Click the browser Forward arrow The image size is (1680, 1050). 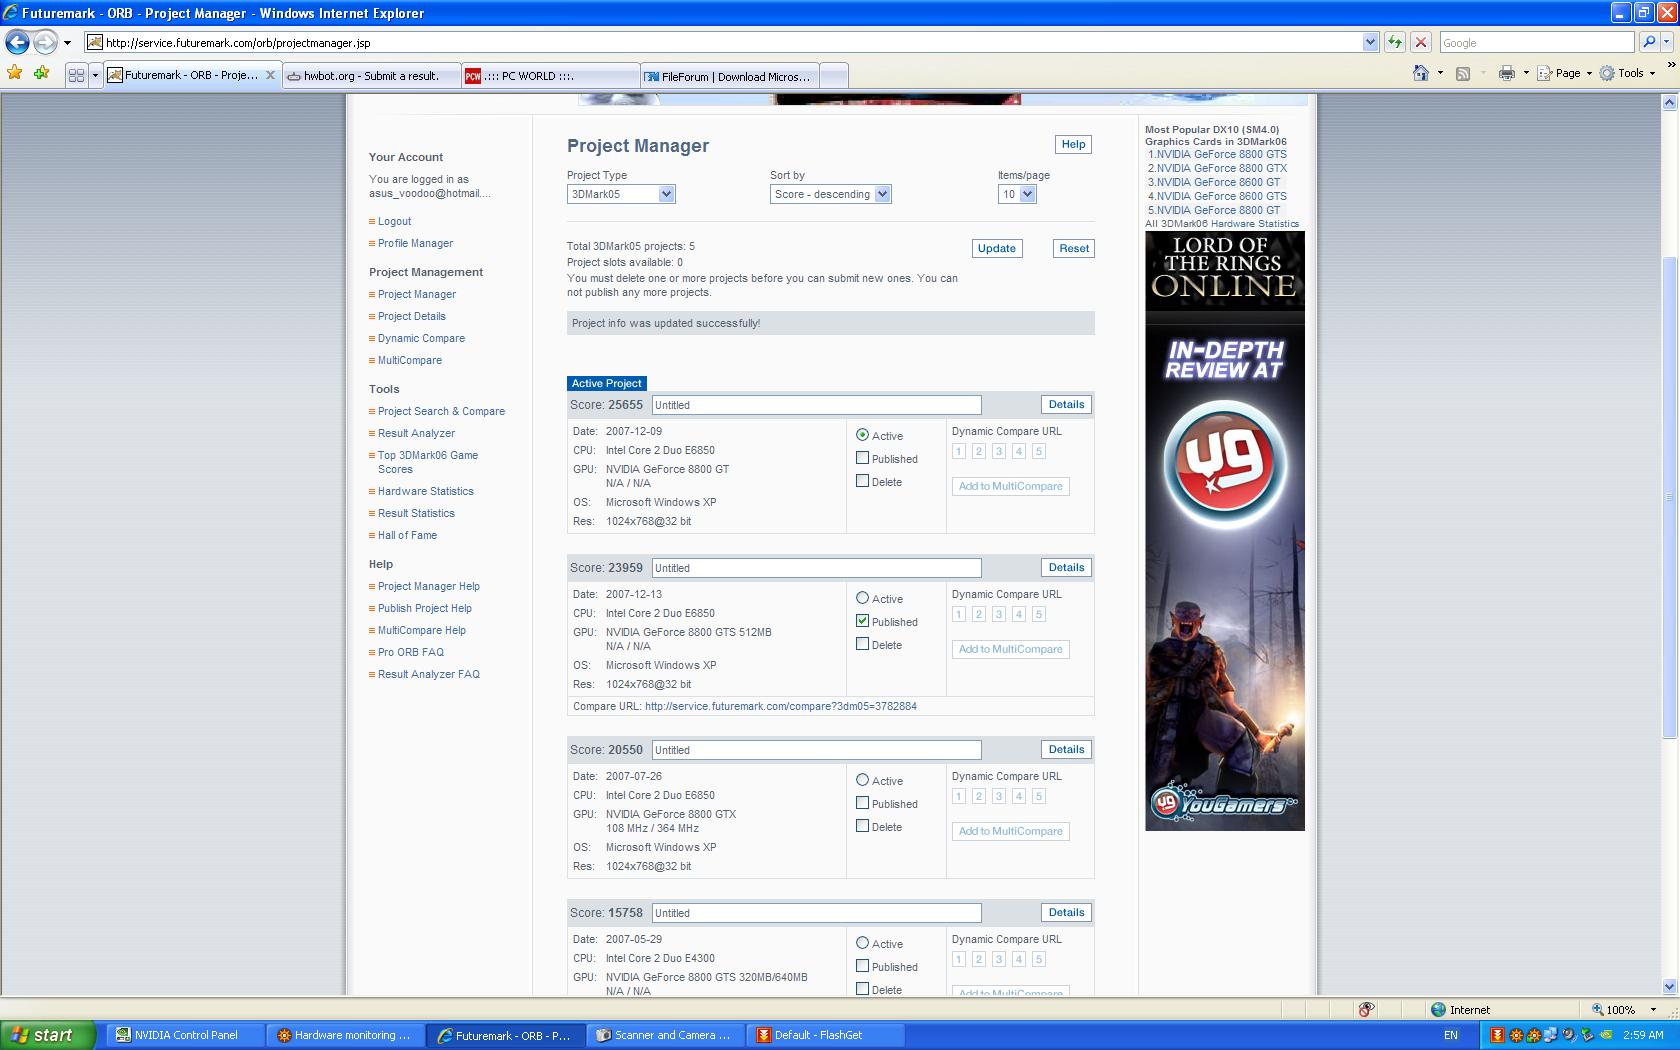tap(45, 42)
